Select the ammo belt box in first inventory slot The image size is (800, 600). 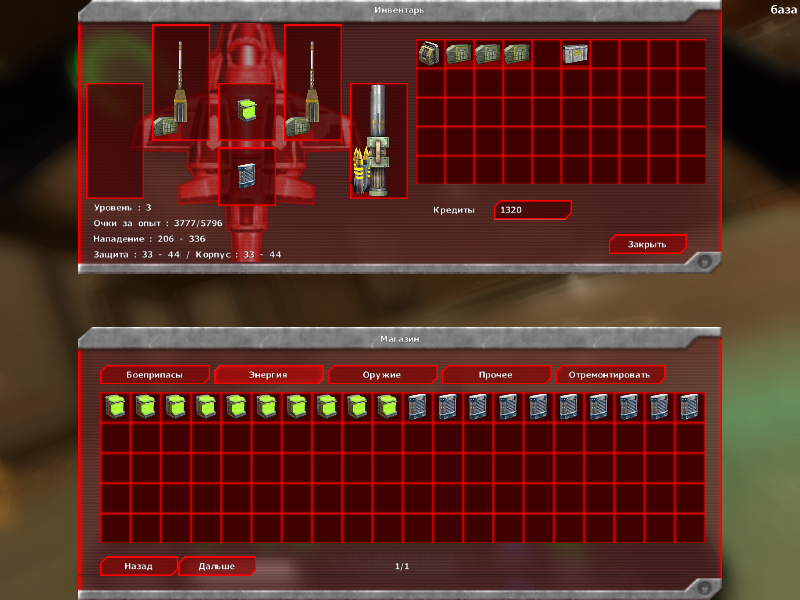[430, 54]
